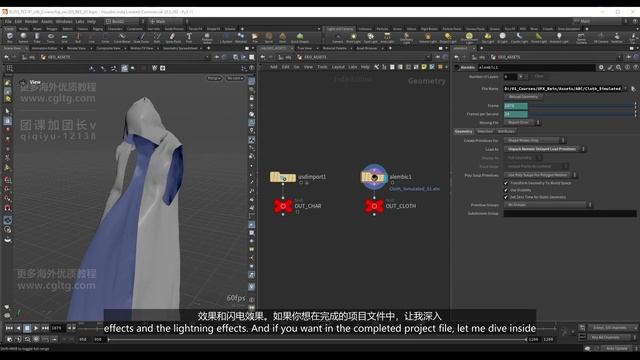Click the headphones audio icon in the left toolbar
Image resolution: width=640 pixels, height=360 pixels.
click(7, 208)
